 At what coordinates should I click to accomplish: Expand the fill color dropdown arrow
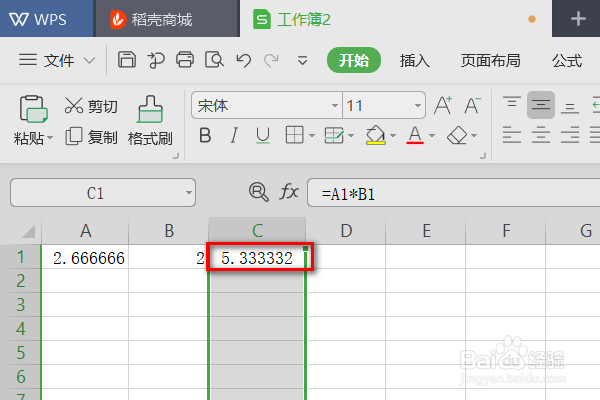coord(393,136)
